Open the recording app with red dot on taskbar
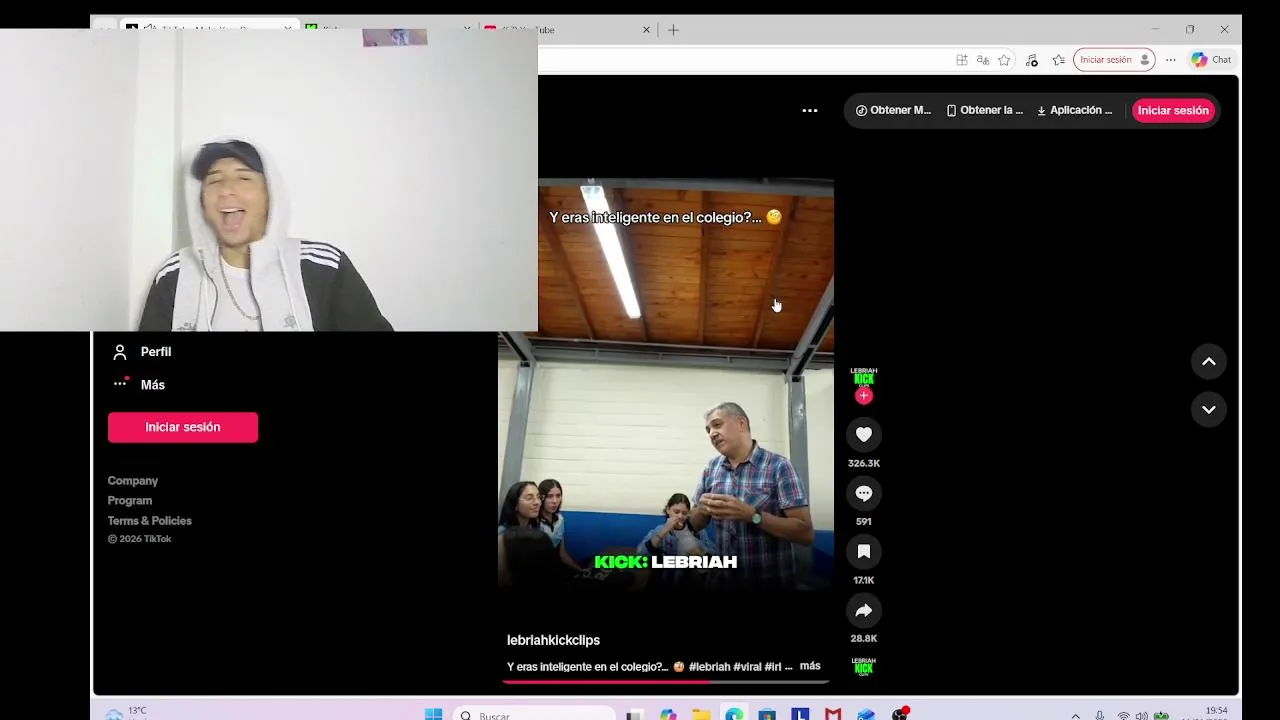This screenshot has width=1280, height=720. click(x=900, y=714)
